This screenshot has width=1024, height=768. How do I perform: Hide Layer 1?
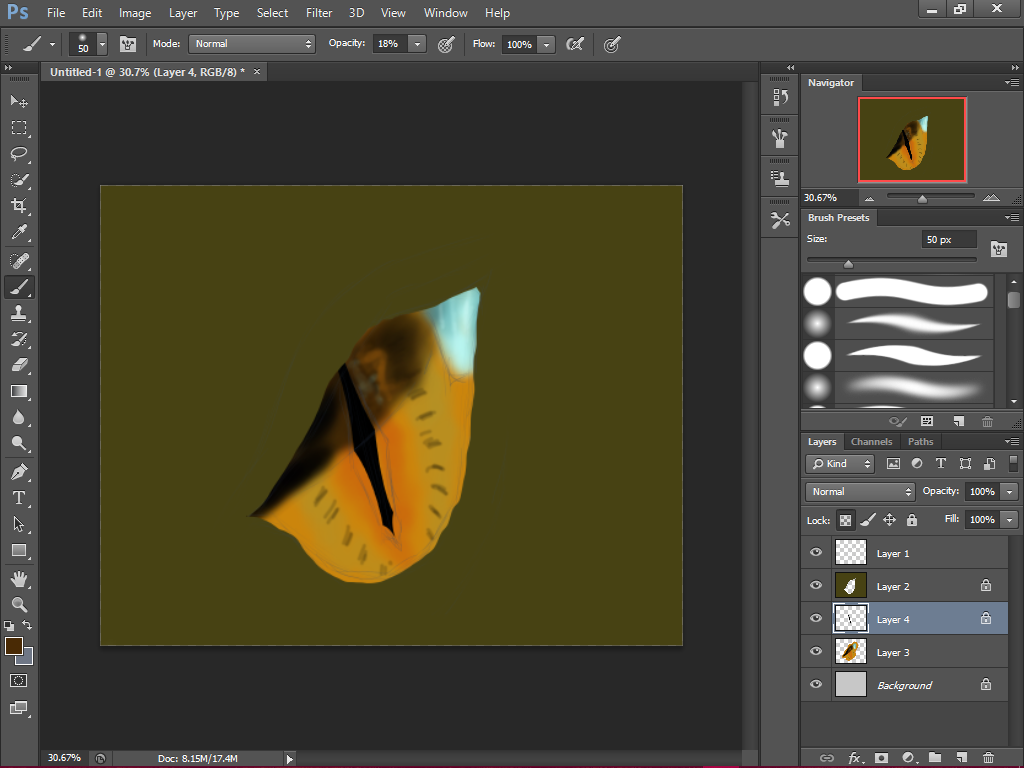click(x=815, y=552)
